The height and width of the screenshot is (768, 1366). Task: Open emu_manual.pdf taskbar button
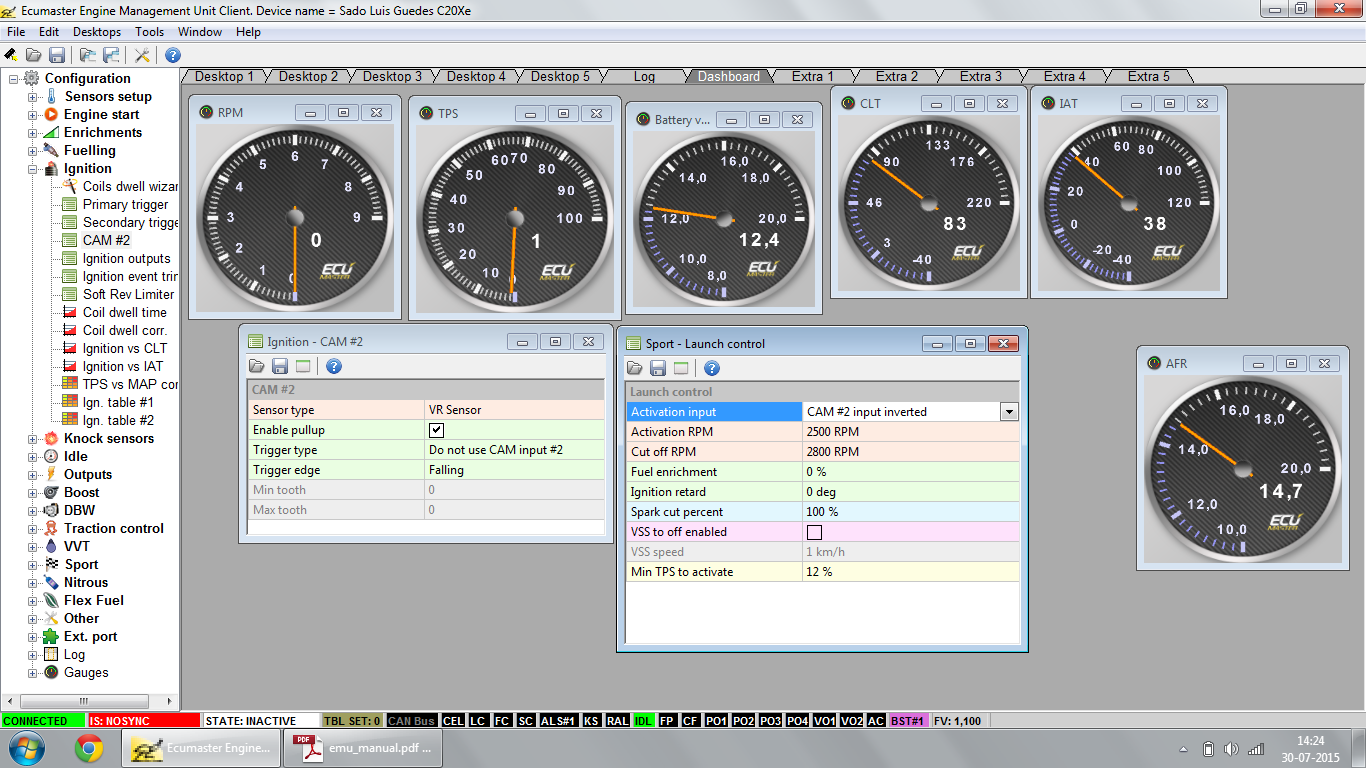(362, 748)
